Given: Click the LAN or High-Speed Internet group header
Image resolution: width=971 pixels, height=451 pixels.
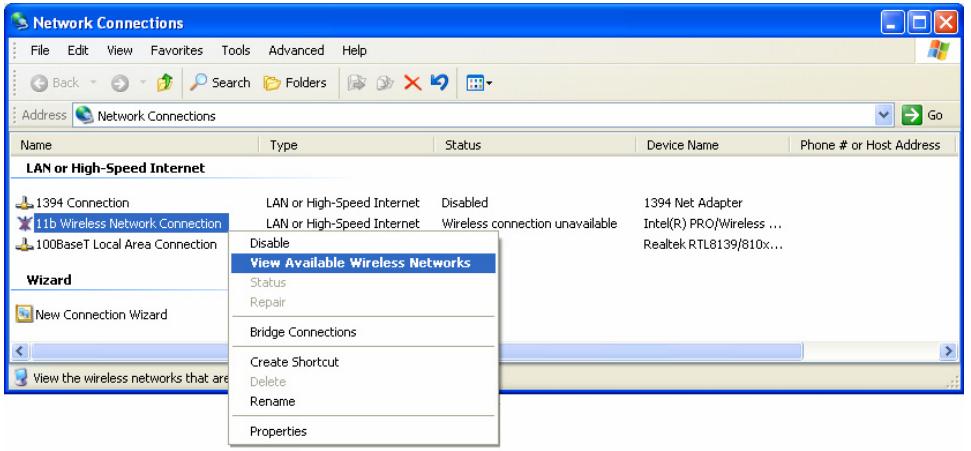Looking at the screenshot, I should tap(115, 168).
